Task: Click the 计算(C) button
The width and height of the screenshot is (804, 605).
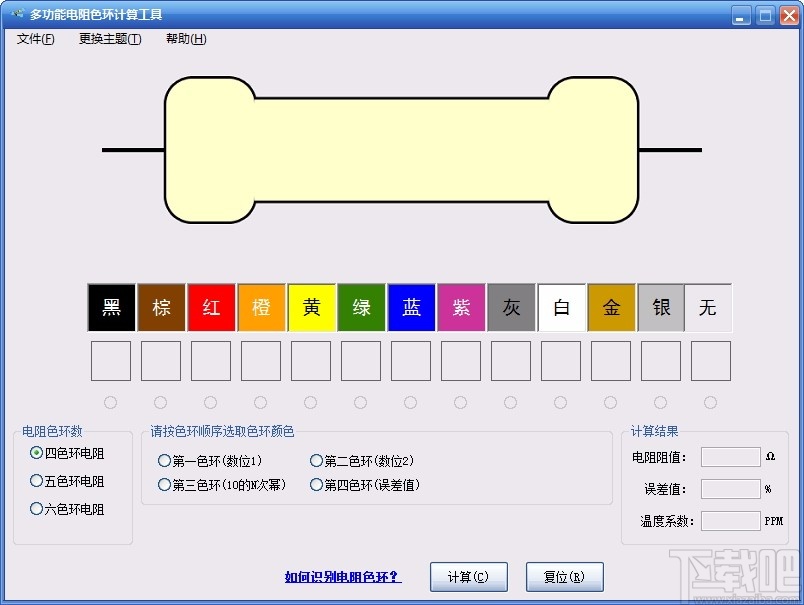Action: [468, 577]
